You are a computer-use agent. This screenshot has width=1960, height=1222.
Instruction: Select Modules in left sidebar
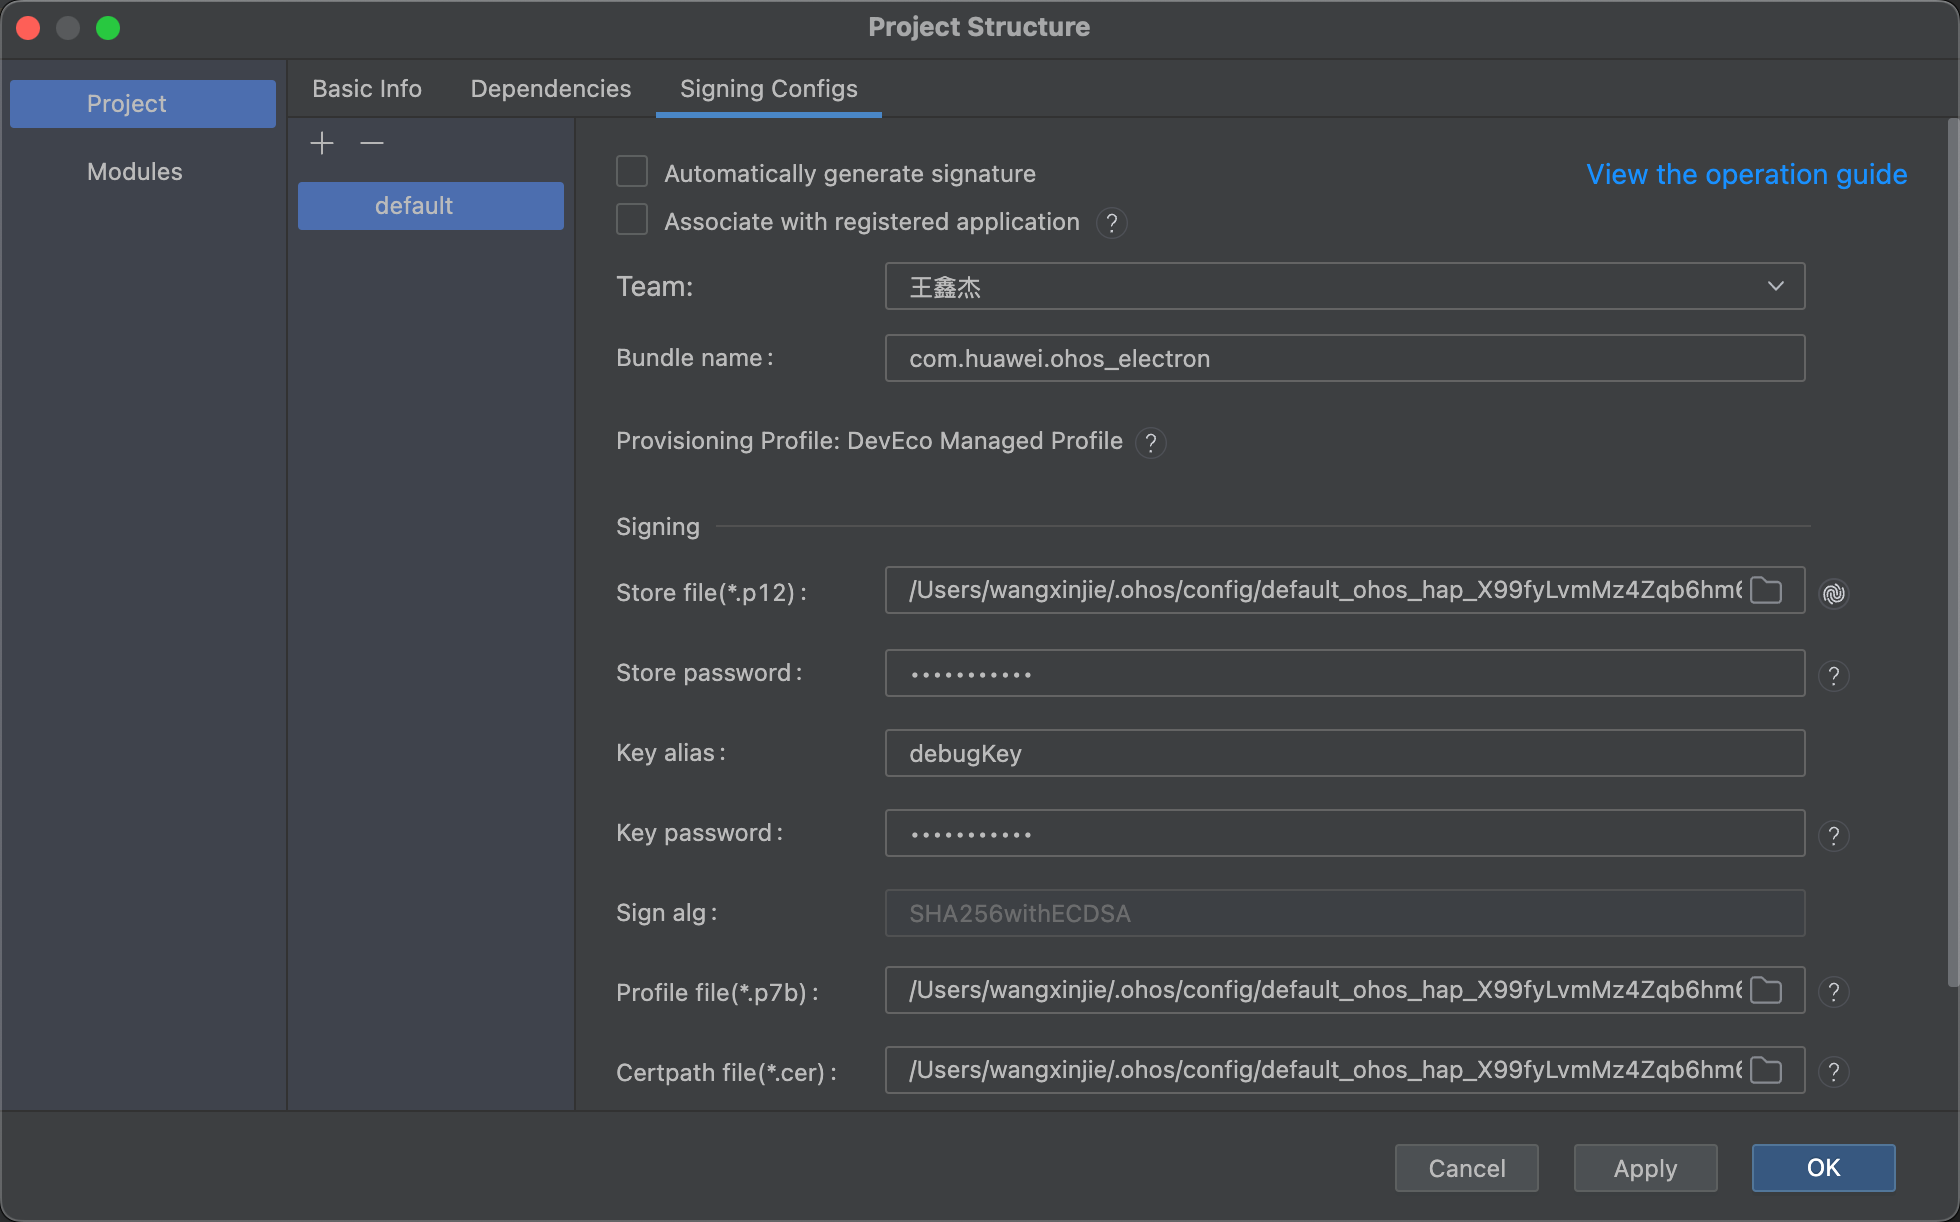pyautogui.click(x=135, y=172)
